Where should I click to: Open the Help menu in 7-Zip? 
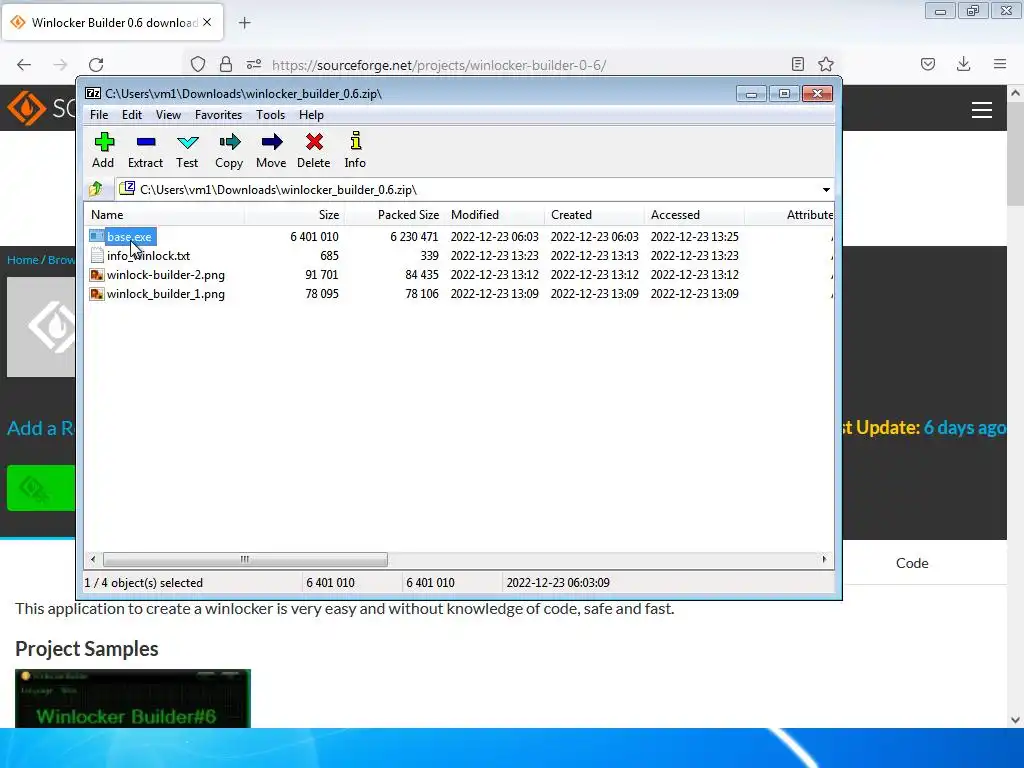tap(312, 115)
